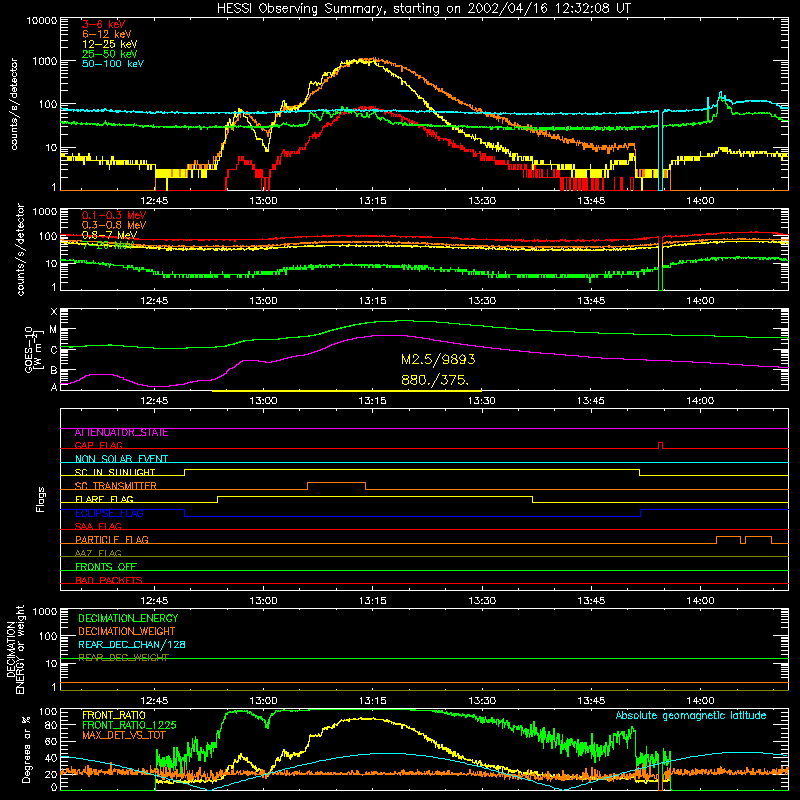Click the REAR_DEC_WEIGHT legend label
The image size is (800, 800).
tap(123, 658)
